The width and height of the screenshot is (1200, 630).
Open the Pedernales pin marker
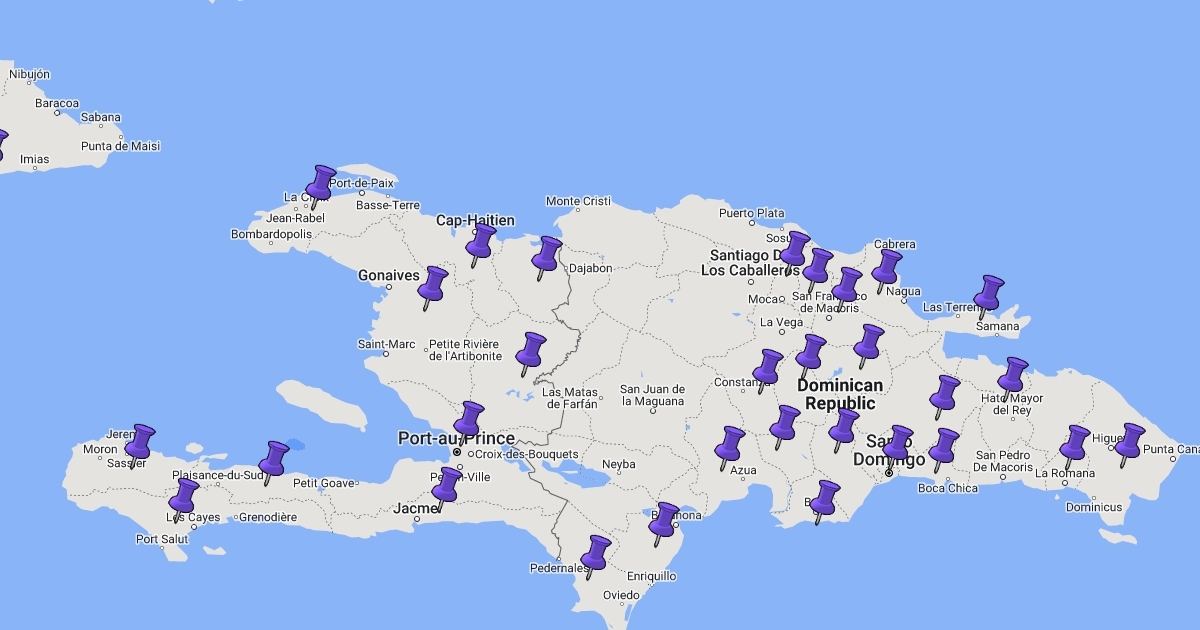(596, 554)
